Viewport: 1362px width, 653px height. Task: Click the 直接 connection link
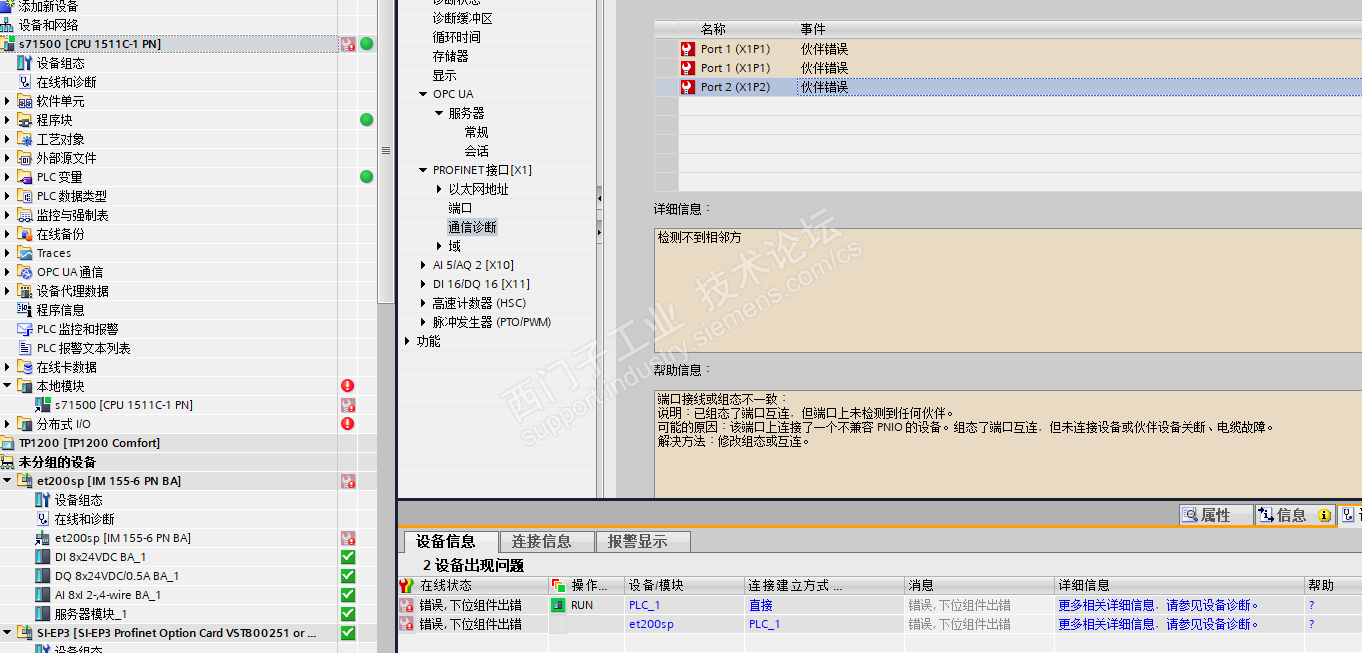tap(761, 605)
